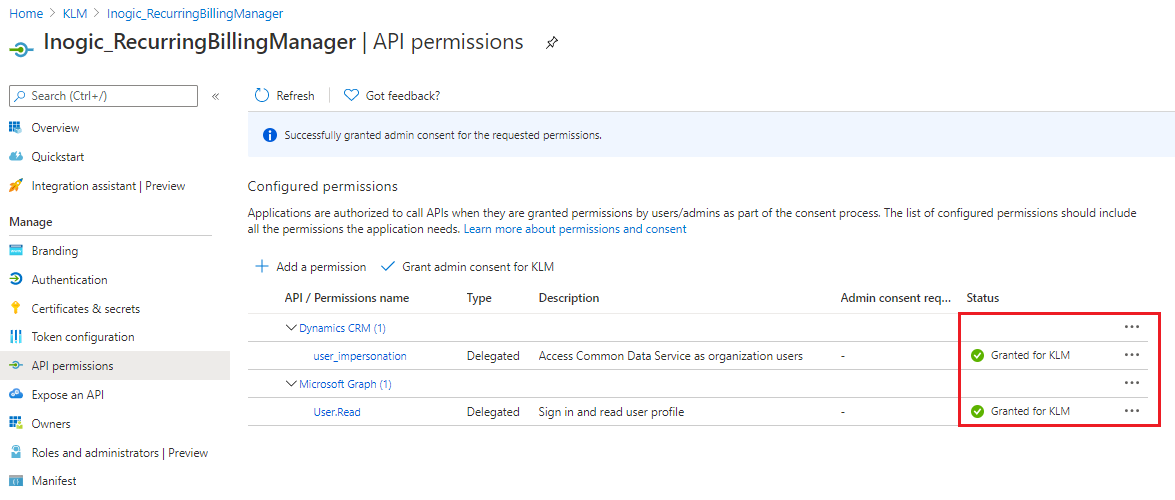Click the API / Permissions name column header
The width and height of the screenshot is (1175, 500).
347,298
